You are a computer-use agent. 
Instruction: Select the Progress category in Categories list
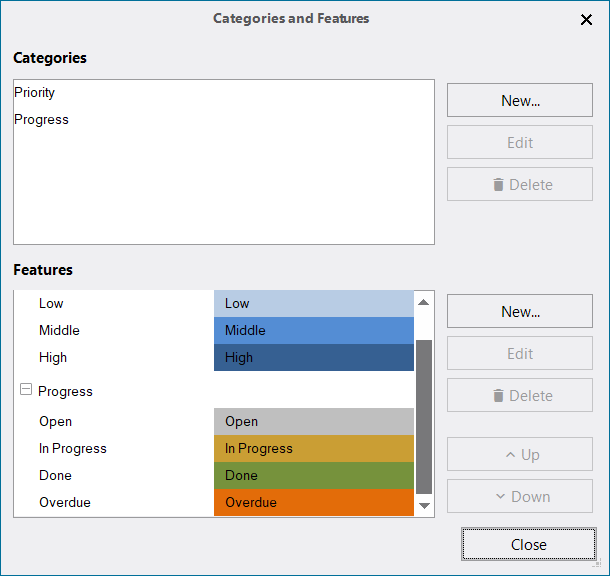click(x=41, y=120)
